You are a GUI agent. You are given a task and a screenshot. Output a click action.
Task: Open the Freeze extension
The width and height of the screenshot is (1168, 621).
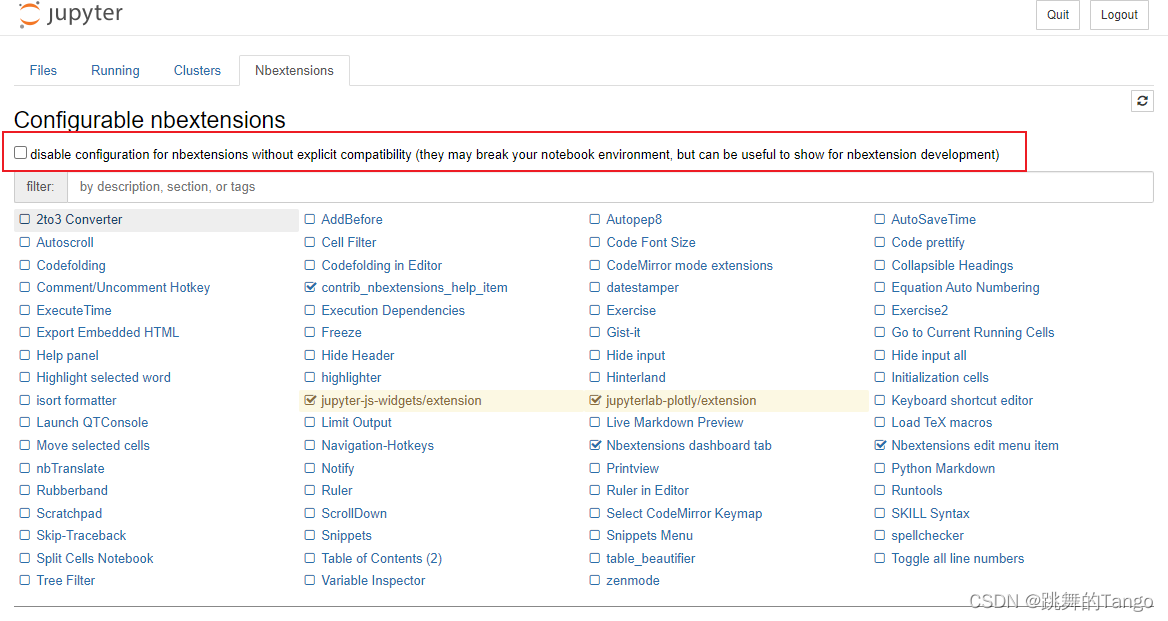(x=341, y=332)
